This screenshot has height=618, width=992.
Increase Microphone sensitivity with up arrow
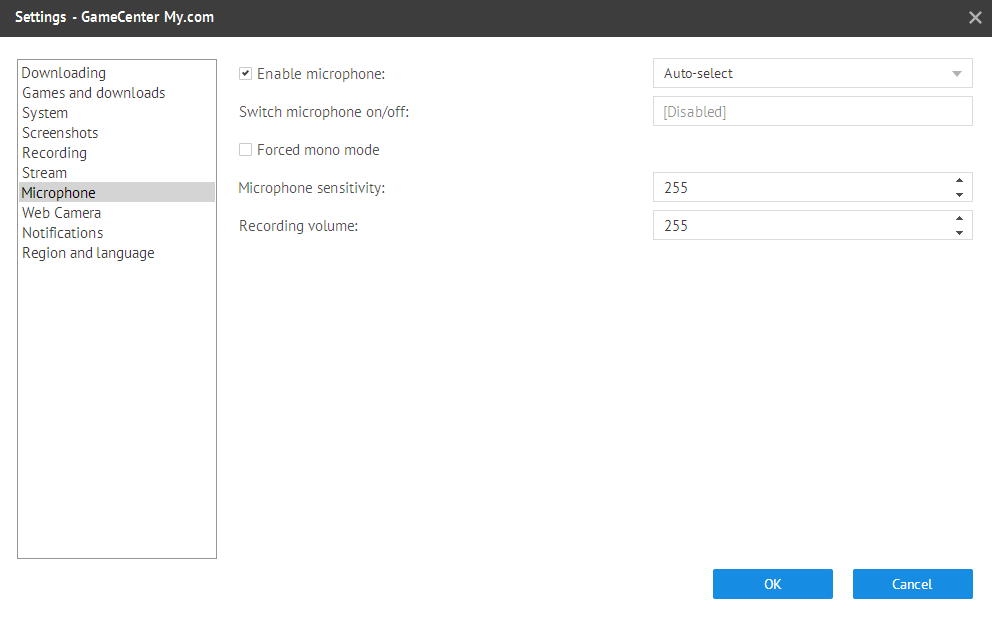point(959,181)
